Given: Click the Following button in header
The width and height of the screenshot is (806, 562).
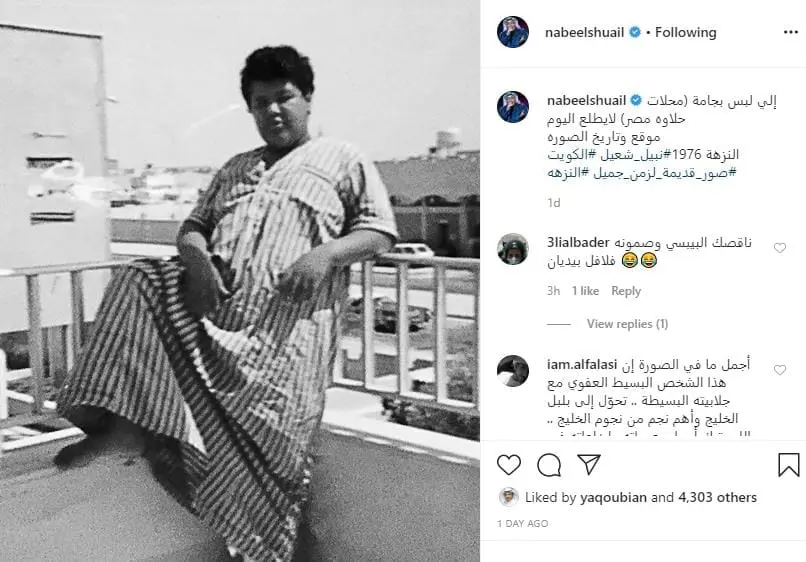Looking at the screenshot, I should click(685, 32).
